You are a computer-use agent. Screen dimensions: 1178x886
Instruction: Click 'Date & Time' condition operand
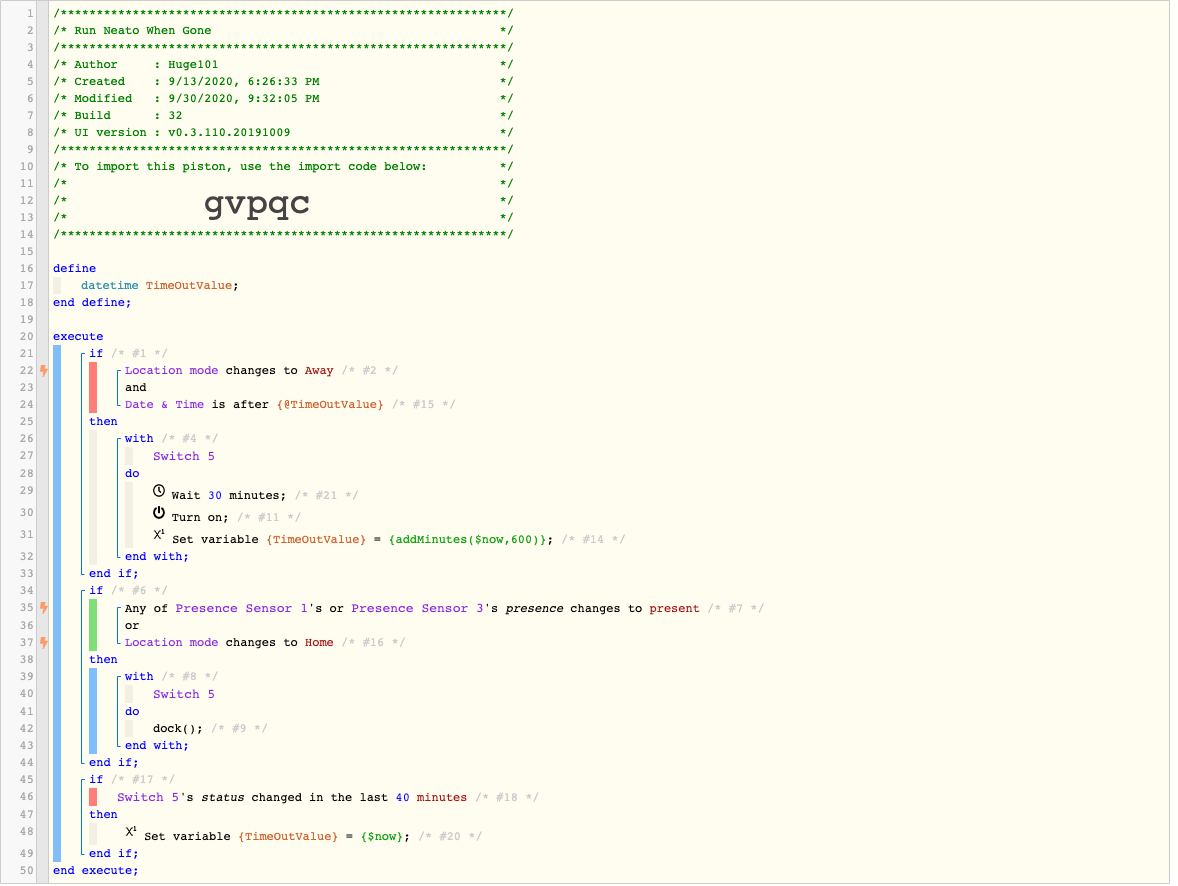[x=164, y=404]
